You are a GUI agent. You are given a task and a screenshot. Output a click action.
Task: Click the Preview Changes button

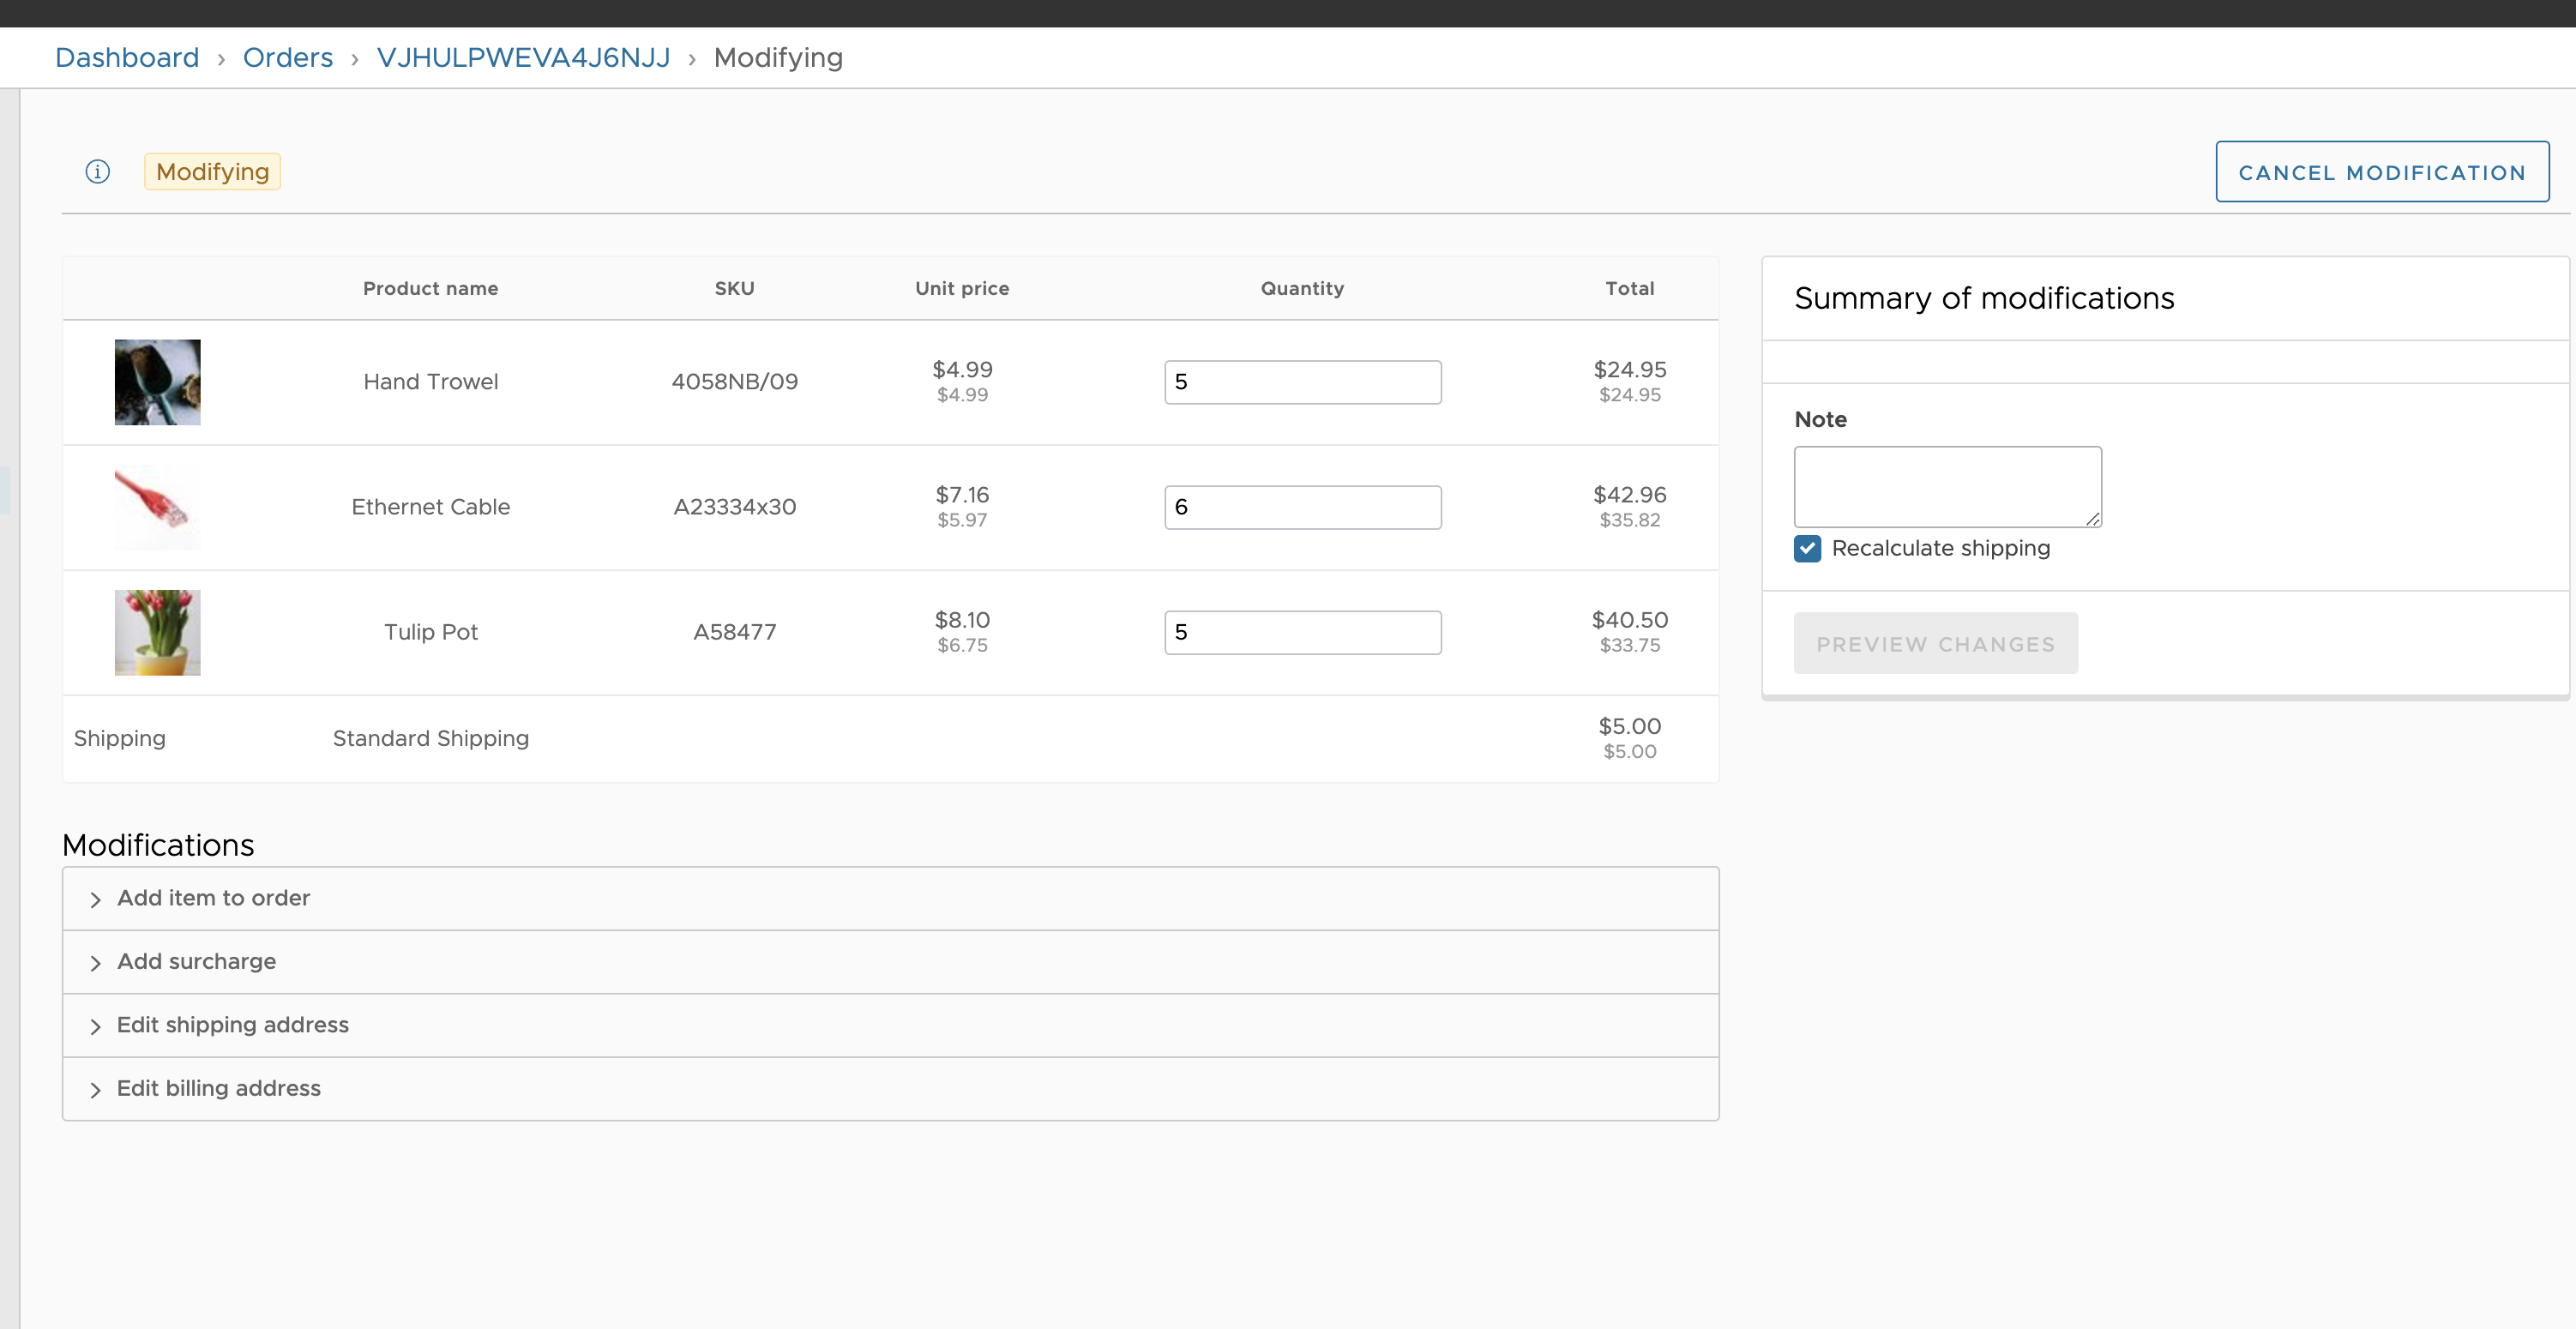(1935, 644)
